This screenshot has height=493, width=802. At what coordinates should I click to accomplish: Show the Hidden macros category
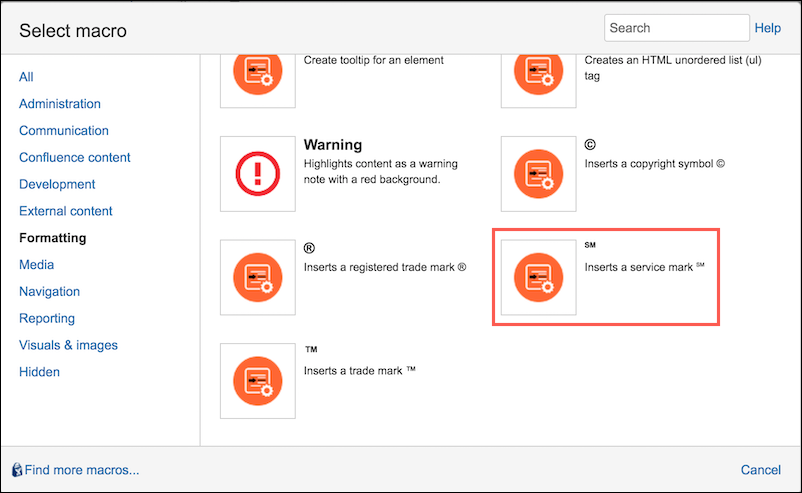coord(39,372)
